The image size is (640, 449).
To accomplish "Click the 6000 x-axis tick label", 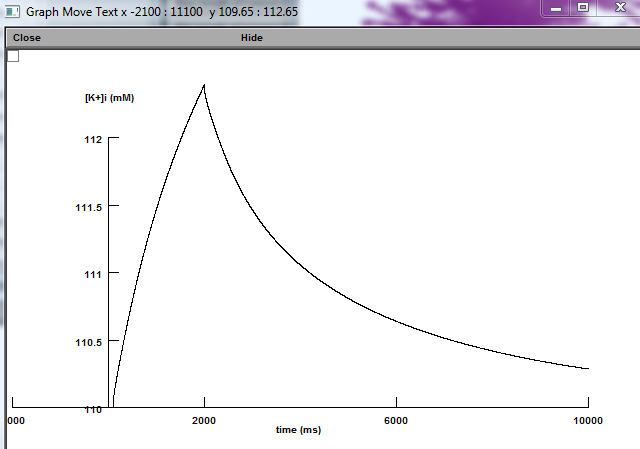I will coord(396,420).
